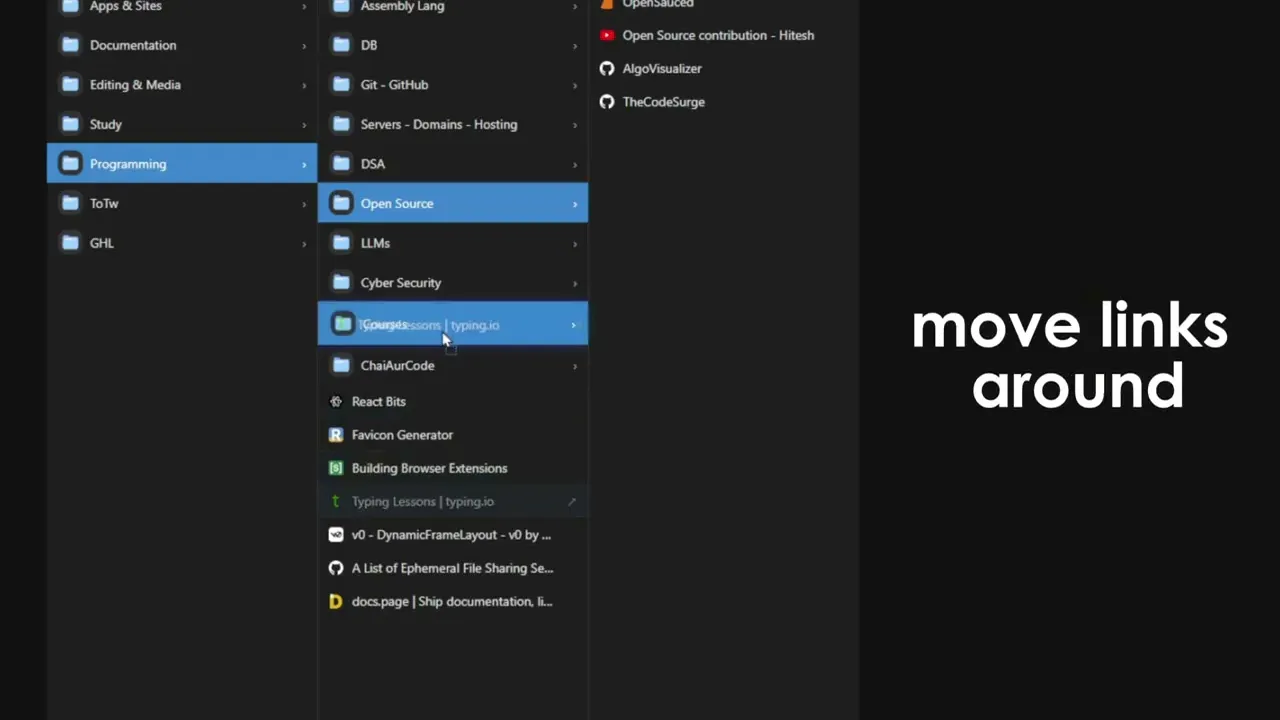The height and width of the screenshot is (720, 1280).
Task: Expand the Documentation folder arrow
Action: (304, 46)
